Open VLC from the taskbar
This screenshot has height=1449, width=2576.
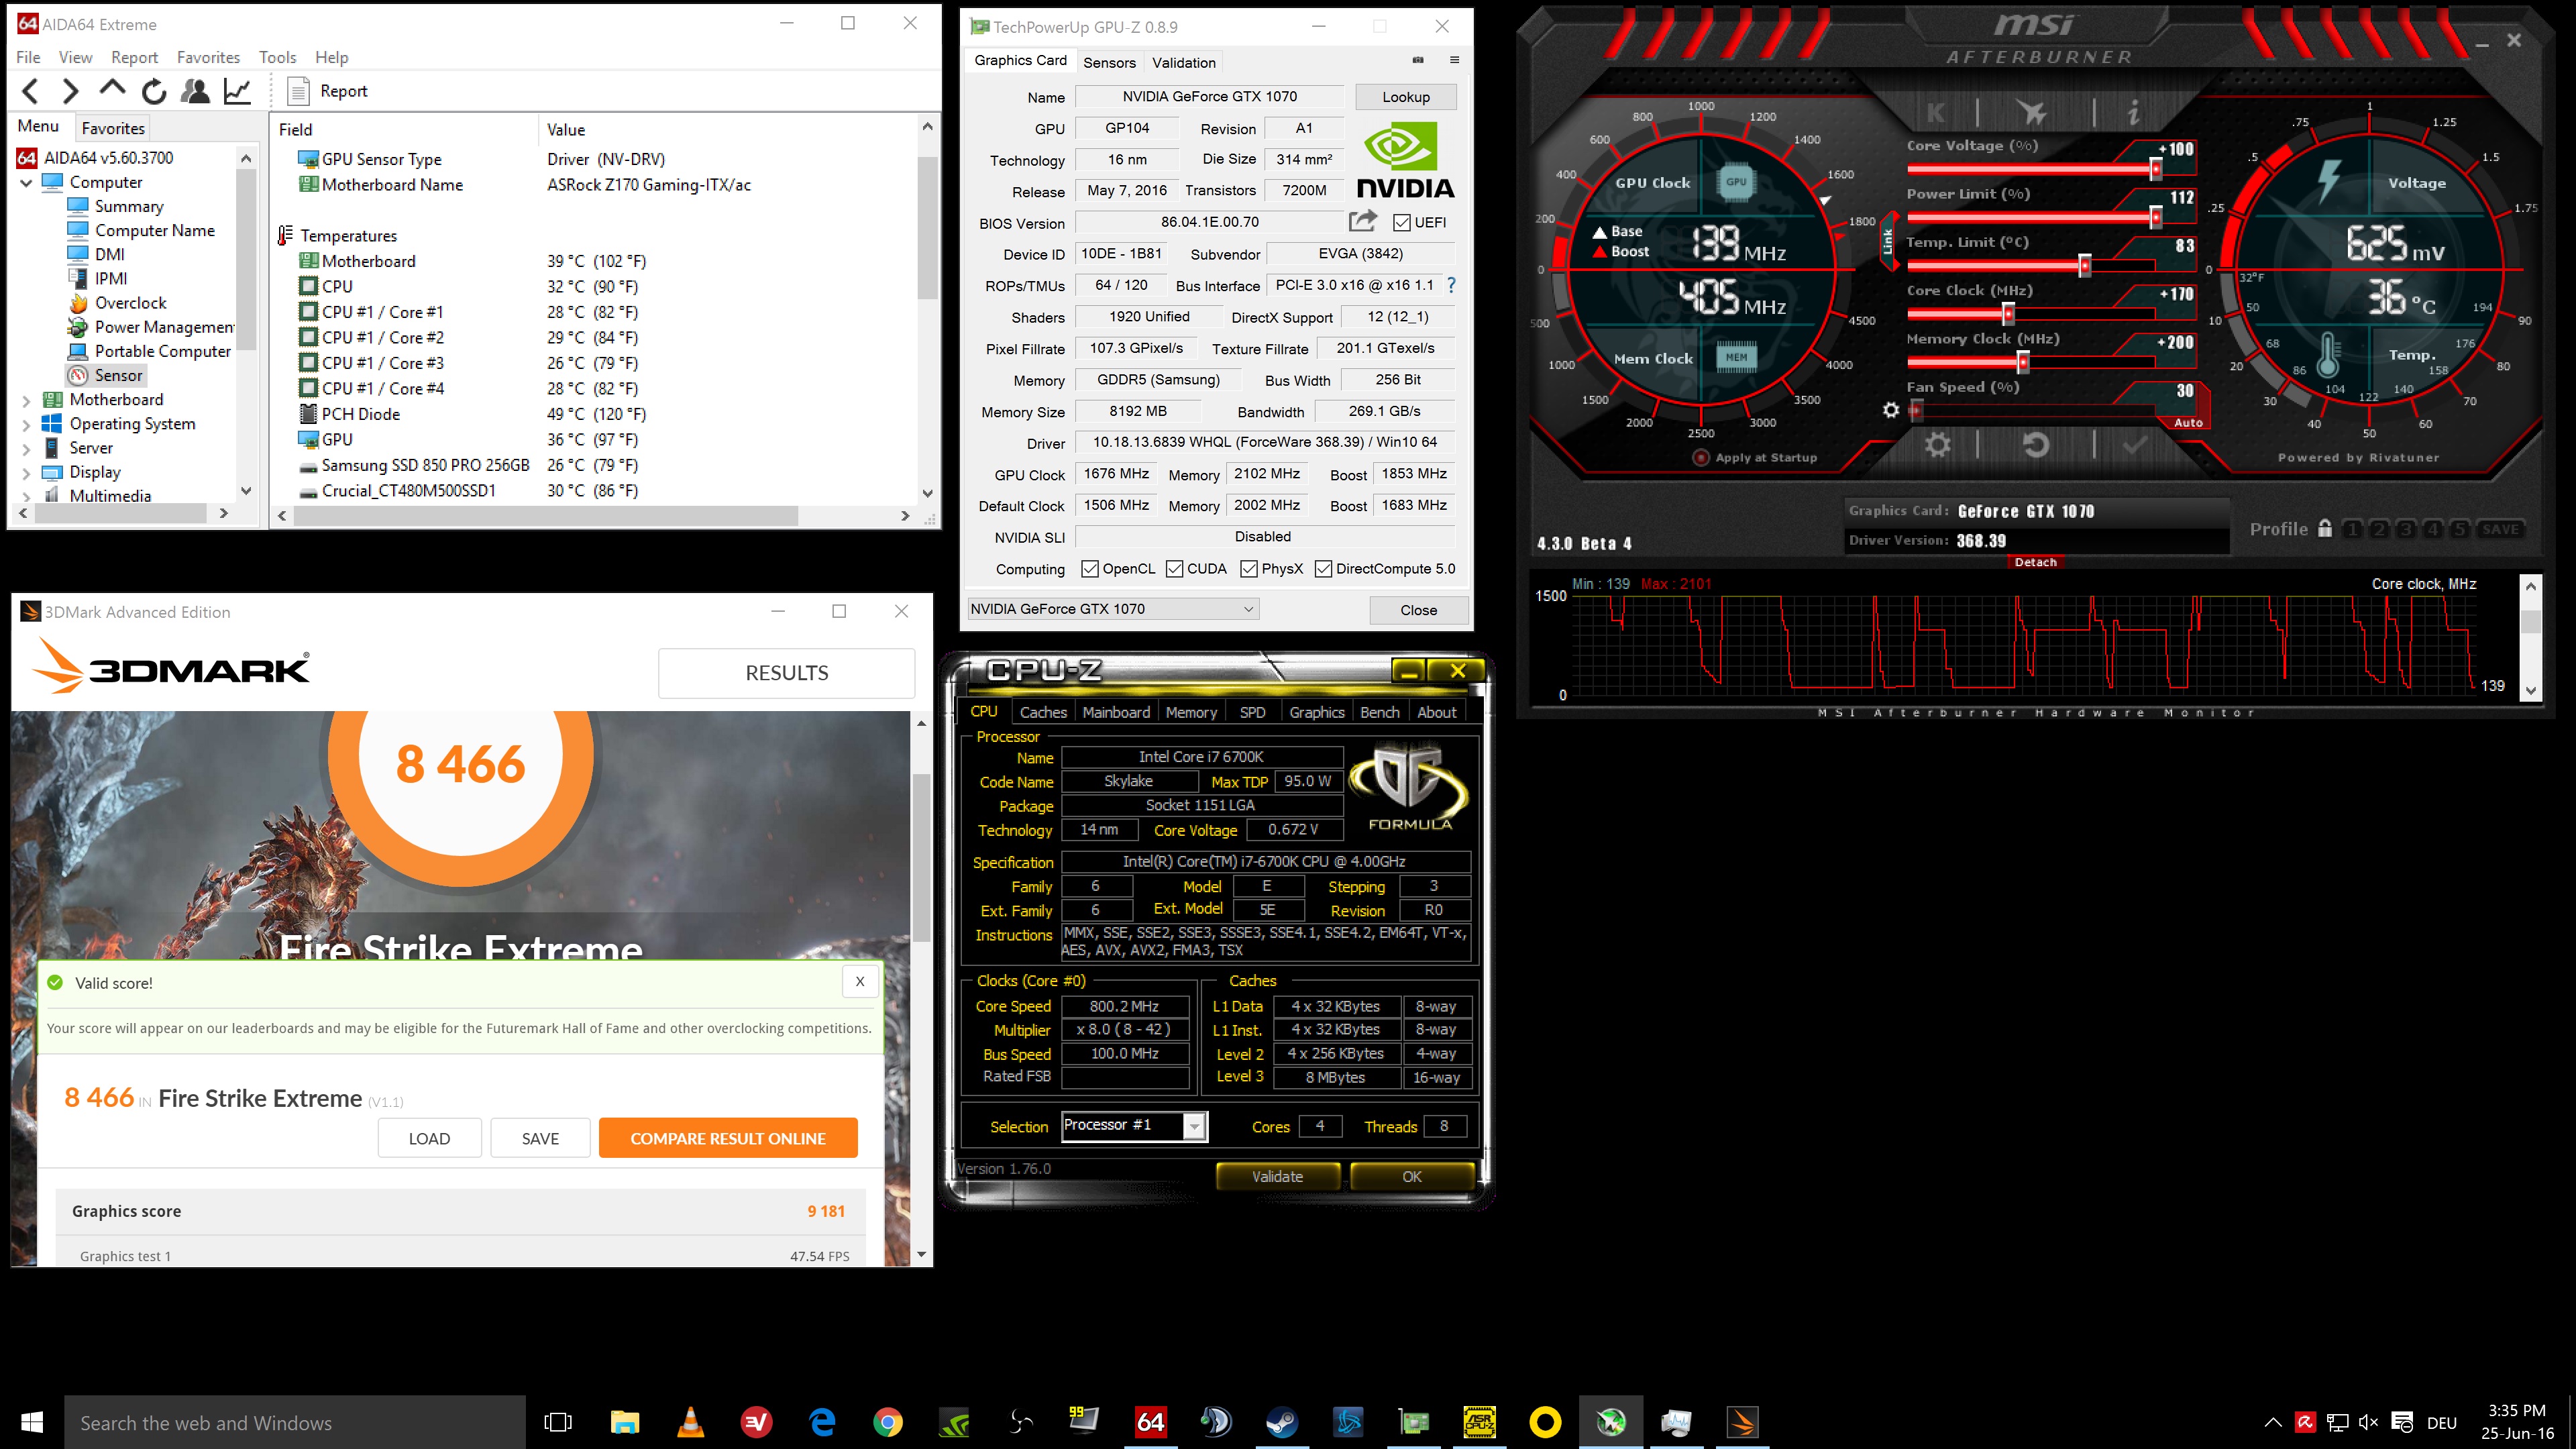tap(690, 1422)
